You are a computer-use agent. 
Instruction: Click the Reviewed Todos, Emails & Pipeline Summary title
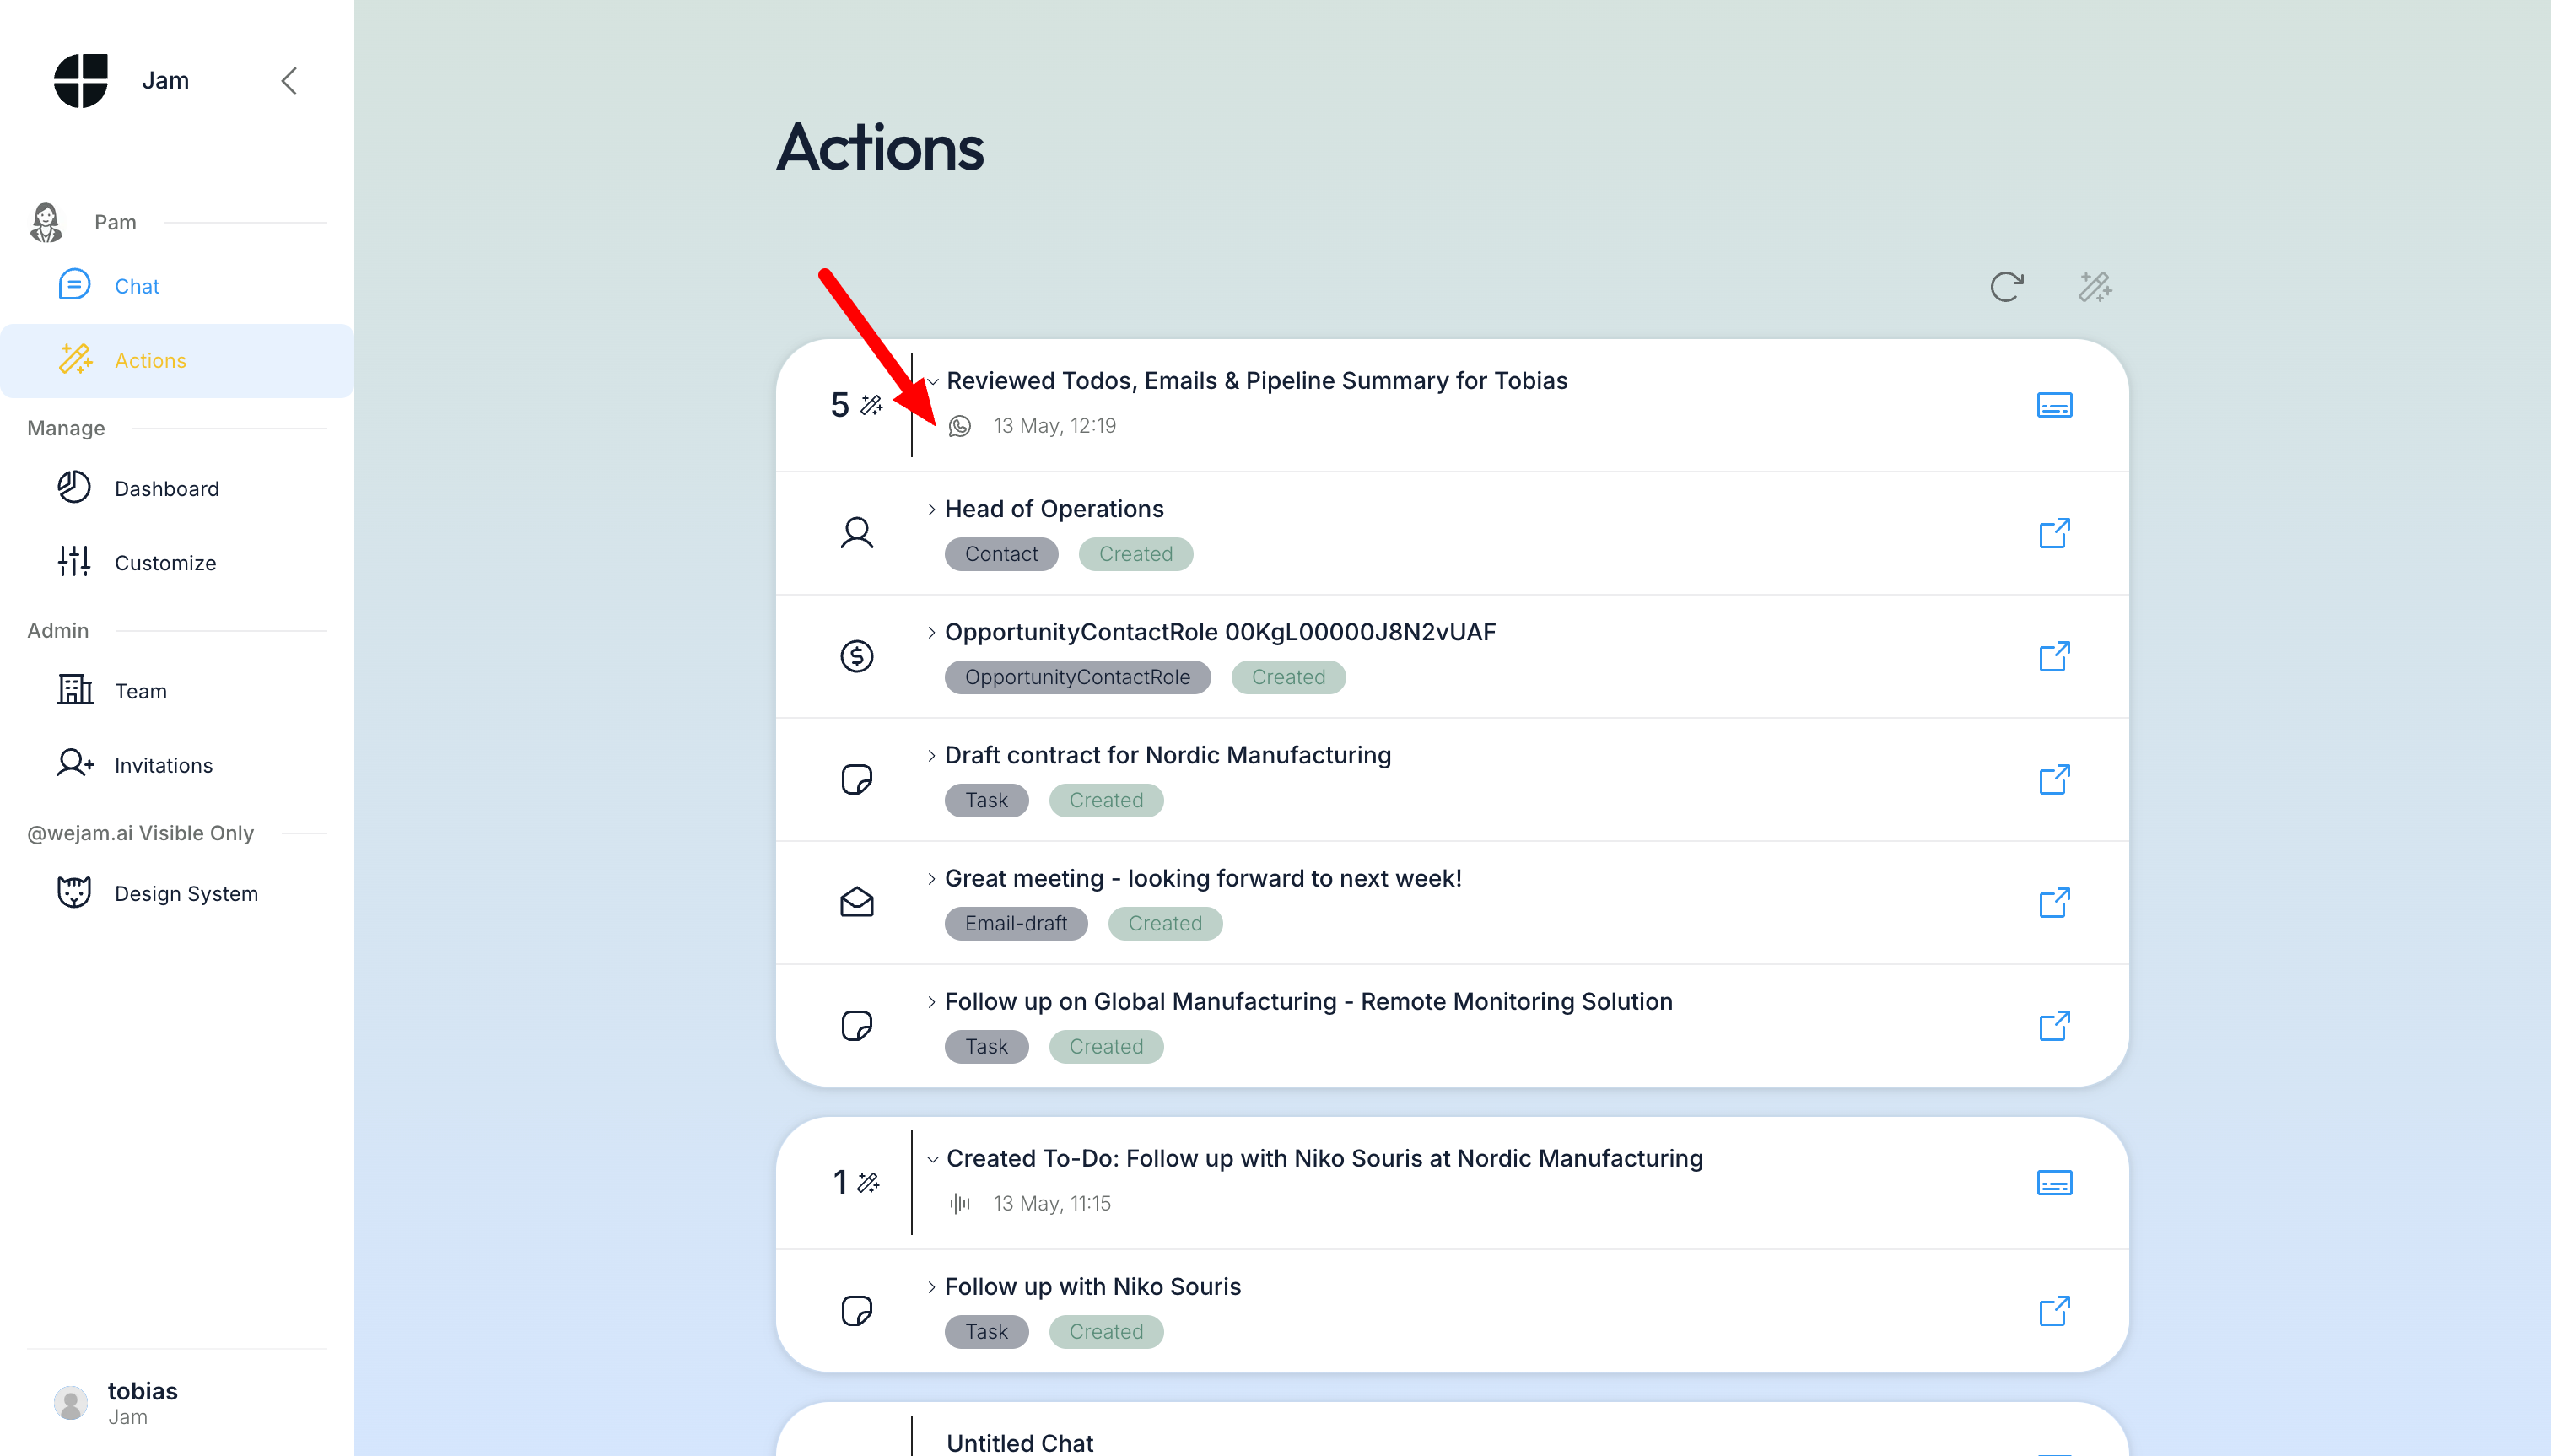pos(1257,381)
